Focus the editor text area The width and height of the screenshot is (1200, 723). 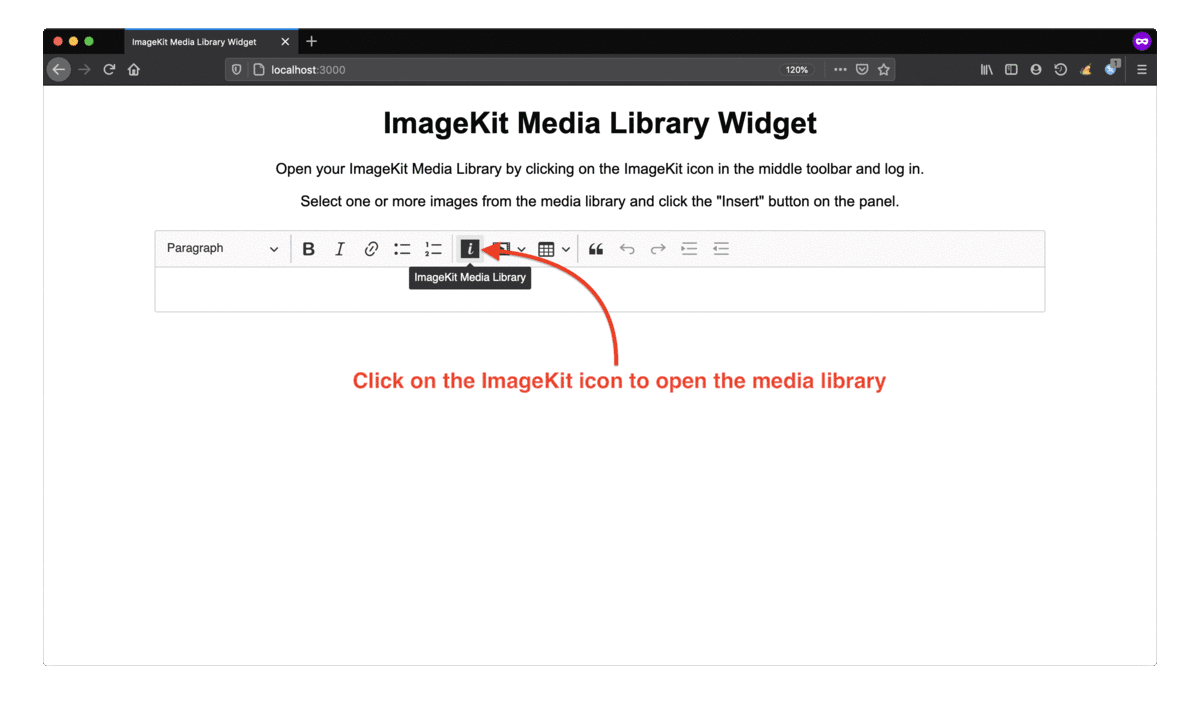[600, 289]
